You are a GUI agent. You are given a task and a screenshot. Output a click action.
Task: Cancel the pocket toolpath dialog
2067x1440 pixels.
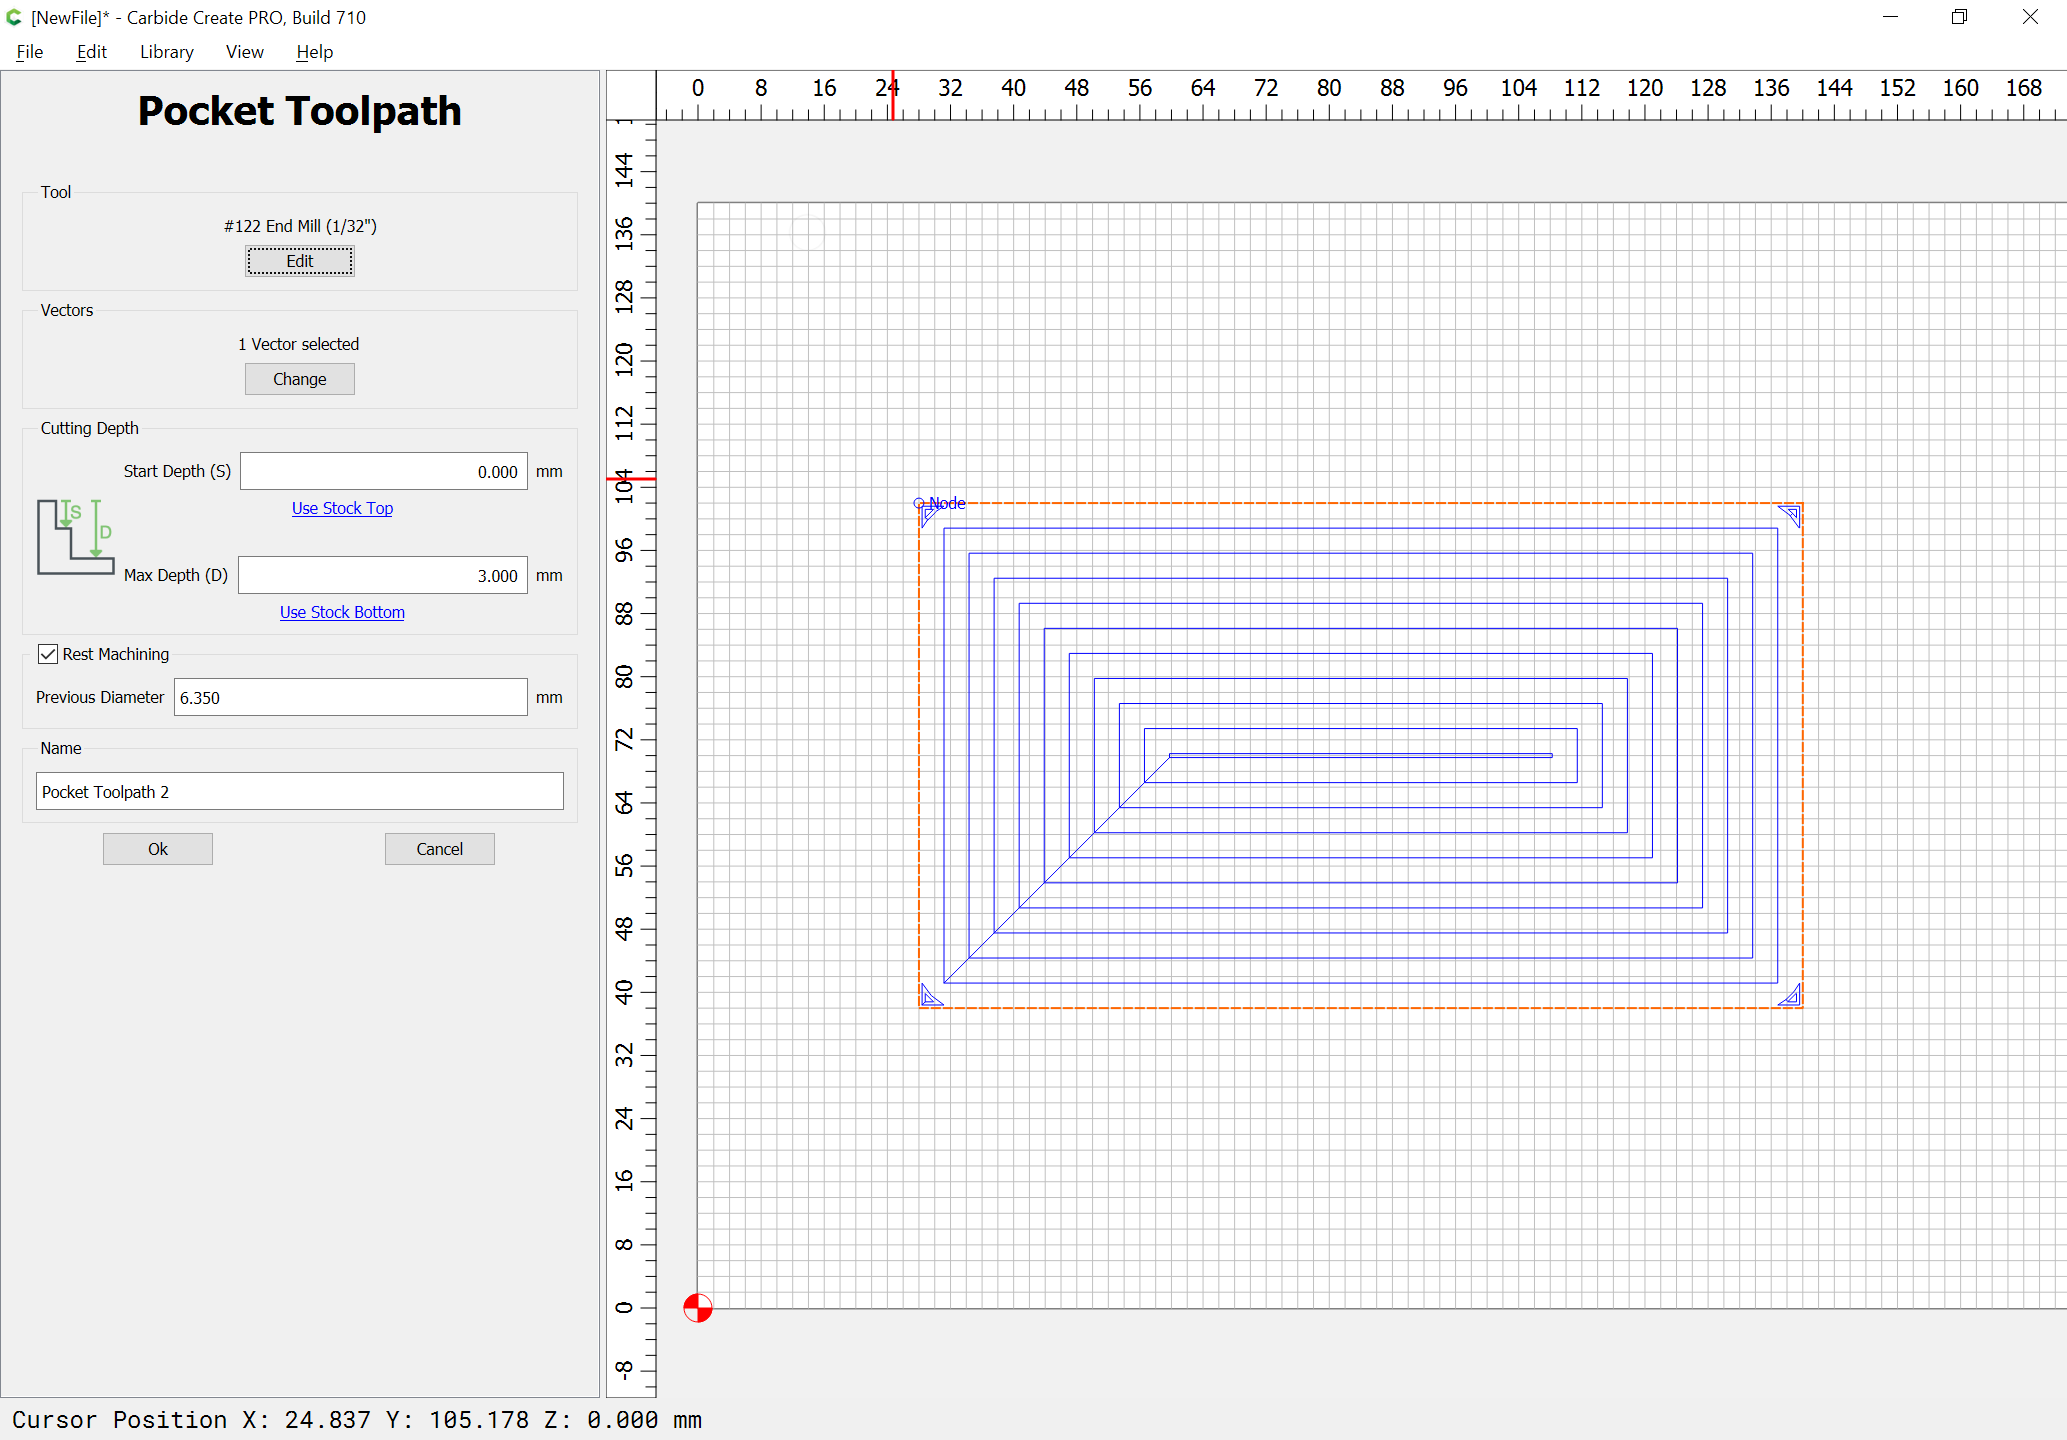point(440,849)
